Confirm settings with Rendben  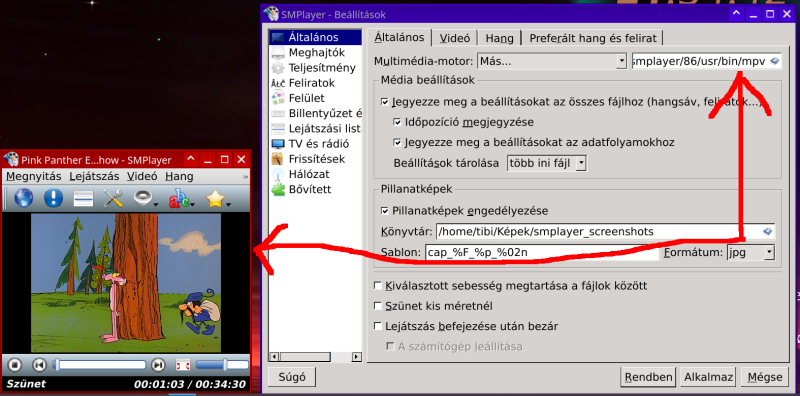(x=648, y=377)
